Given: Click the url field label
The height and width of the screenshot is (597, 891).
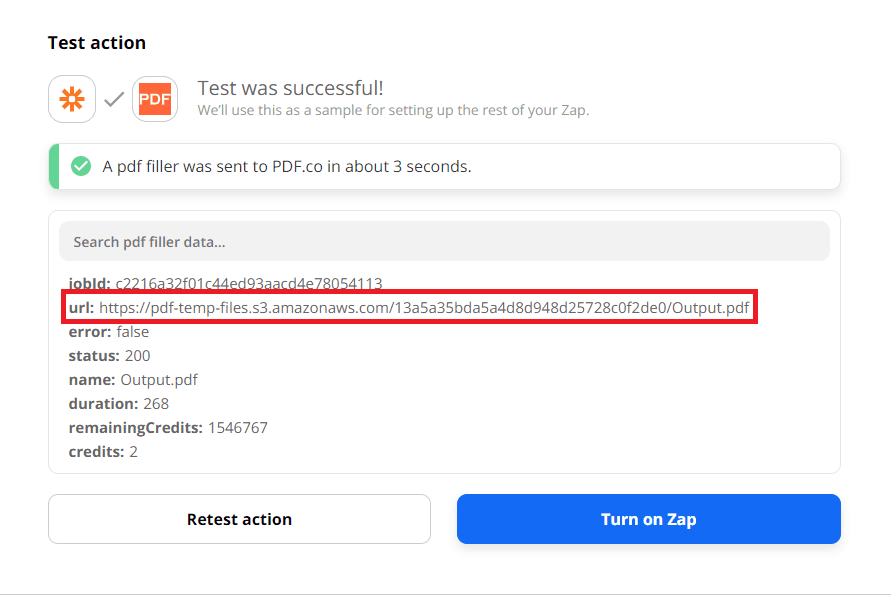Looking at the screenshot, I should pyautogui.click(x=81, y=308).
